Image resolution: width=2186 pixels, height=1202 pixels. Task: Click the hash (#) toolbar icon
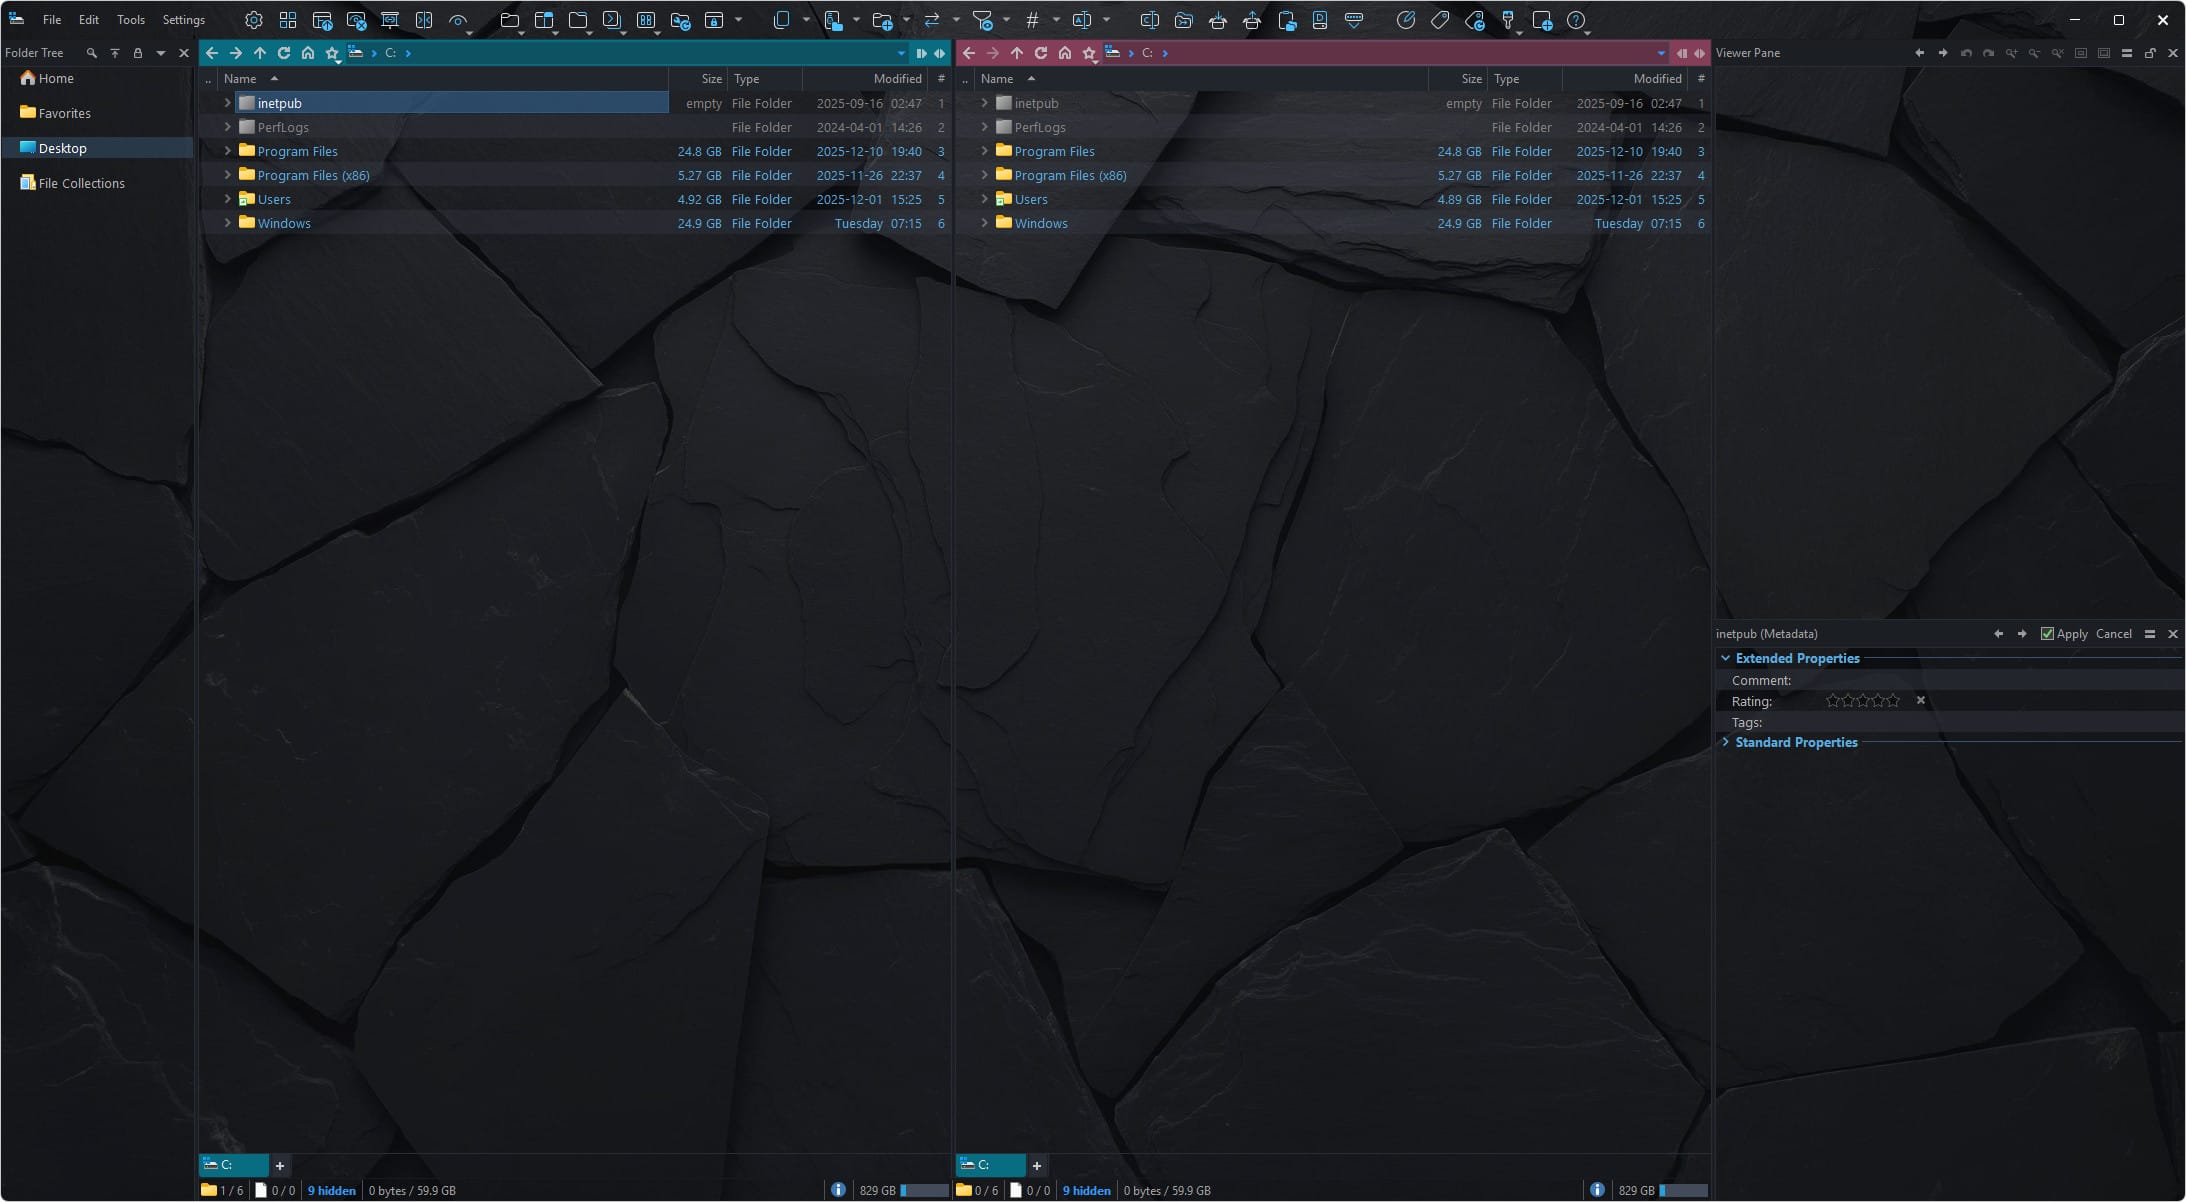1032,20
